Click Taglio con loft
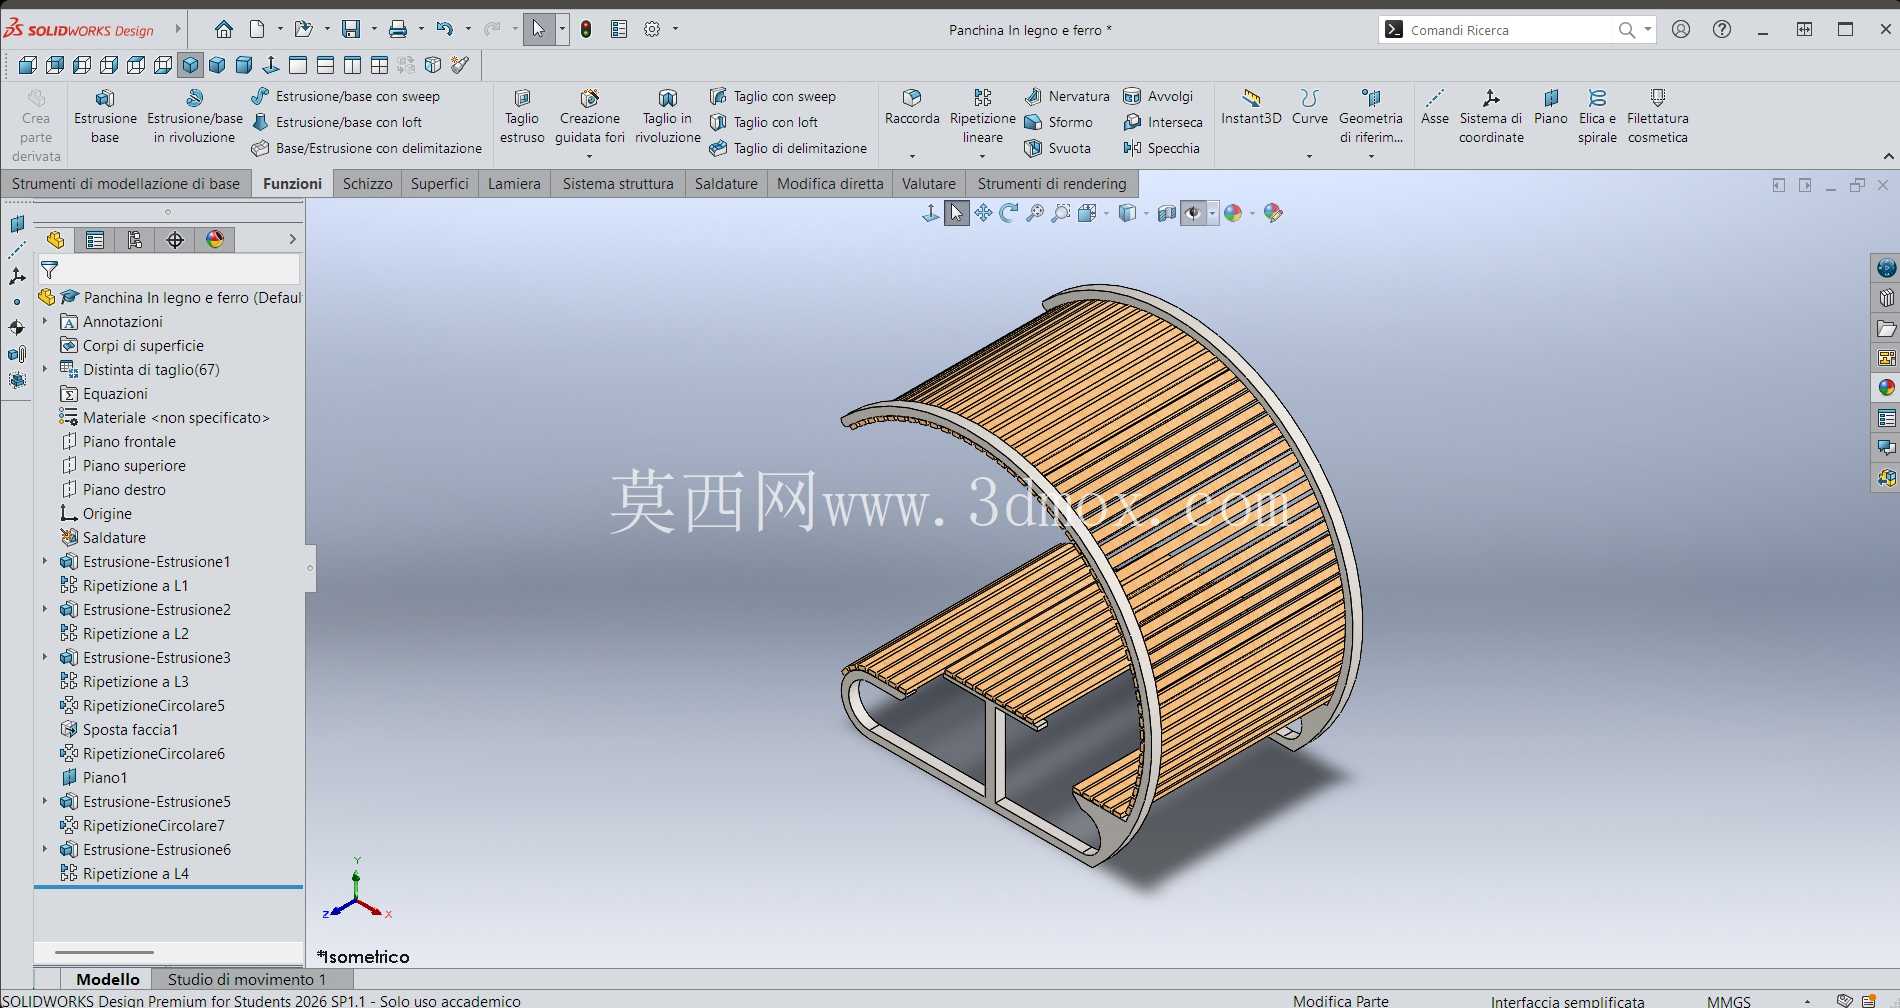The image size is (1900, 1008). click(764, 122)
